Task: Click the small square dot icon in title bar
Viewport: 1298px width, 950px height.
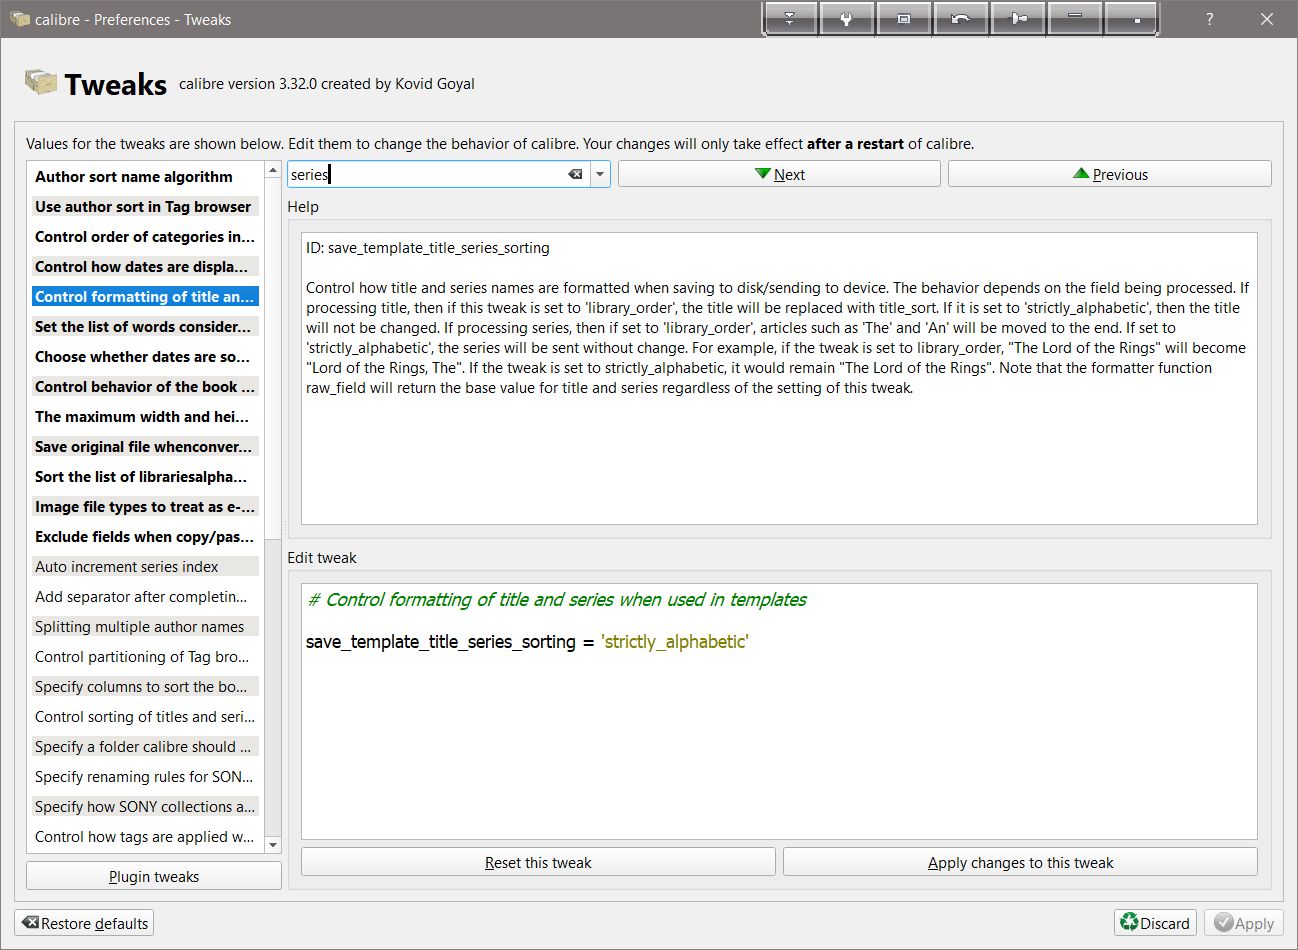Action: (1133, 19)
